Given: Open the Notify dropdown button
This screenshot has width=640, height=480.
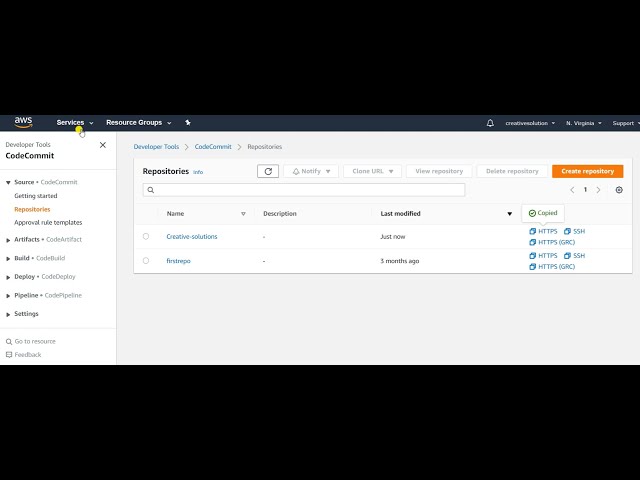Looking at the screenshot, I should (311, 171).
